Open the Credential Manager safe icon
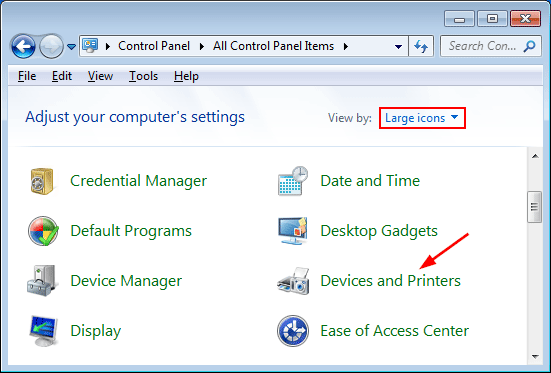551x373 pixels. click(42, 181)
